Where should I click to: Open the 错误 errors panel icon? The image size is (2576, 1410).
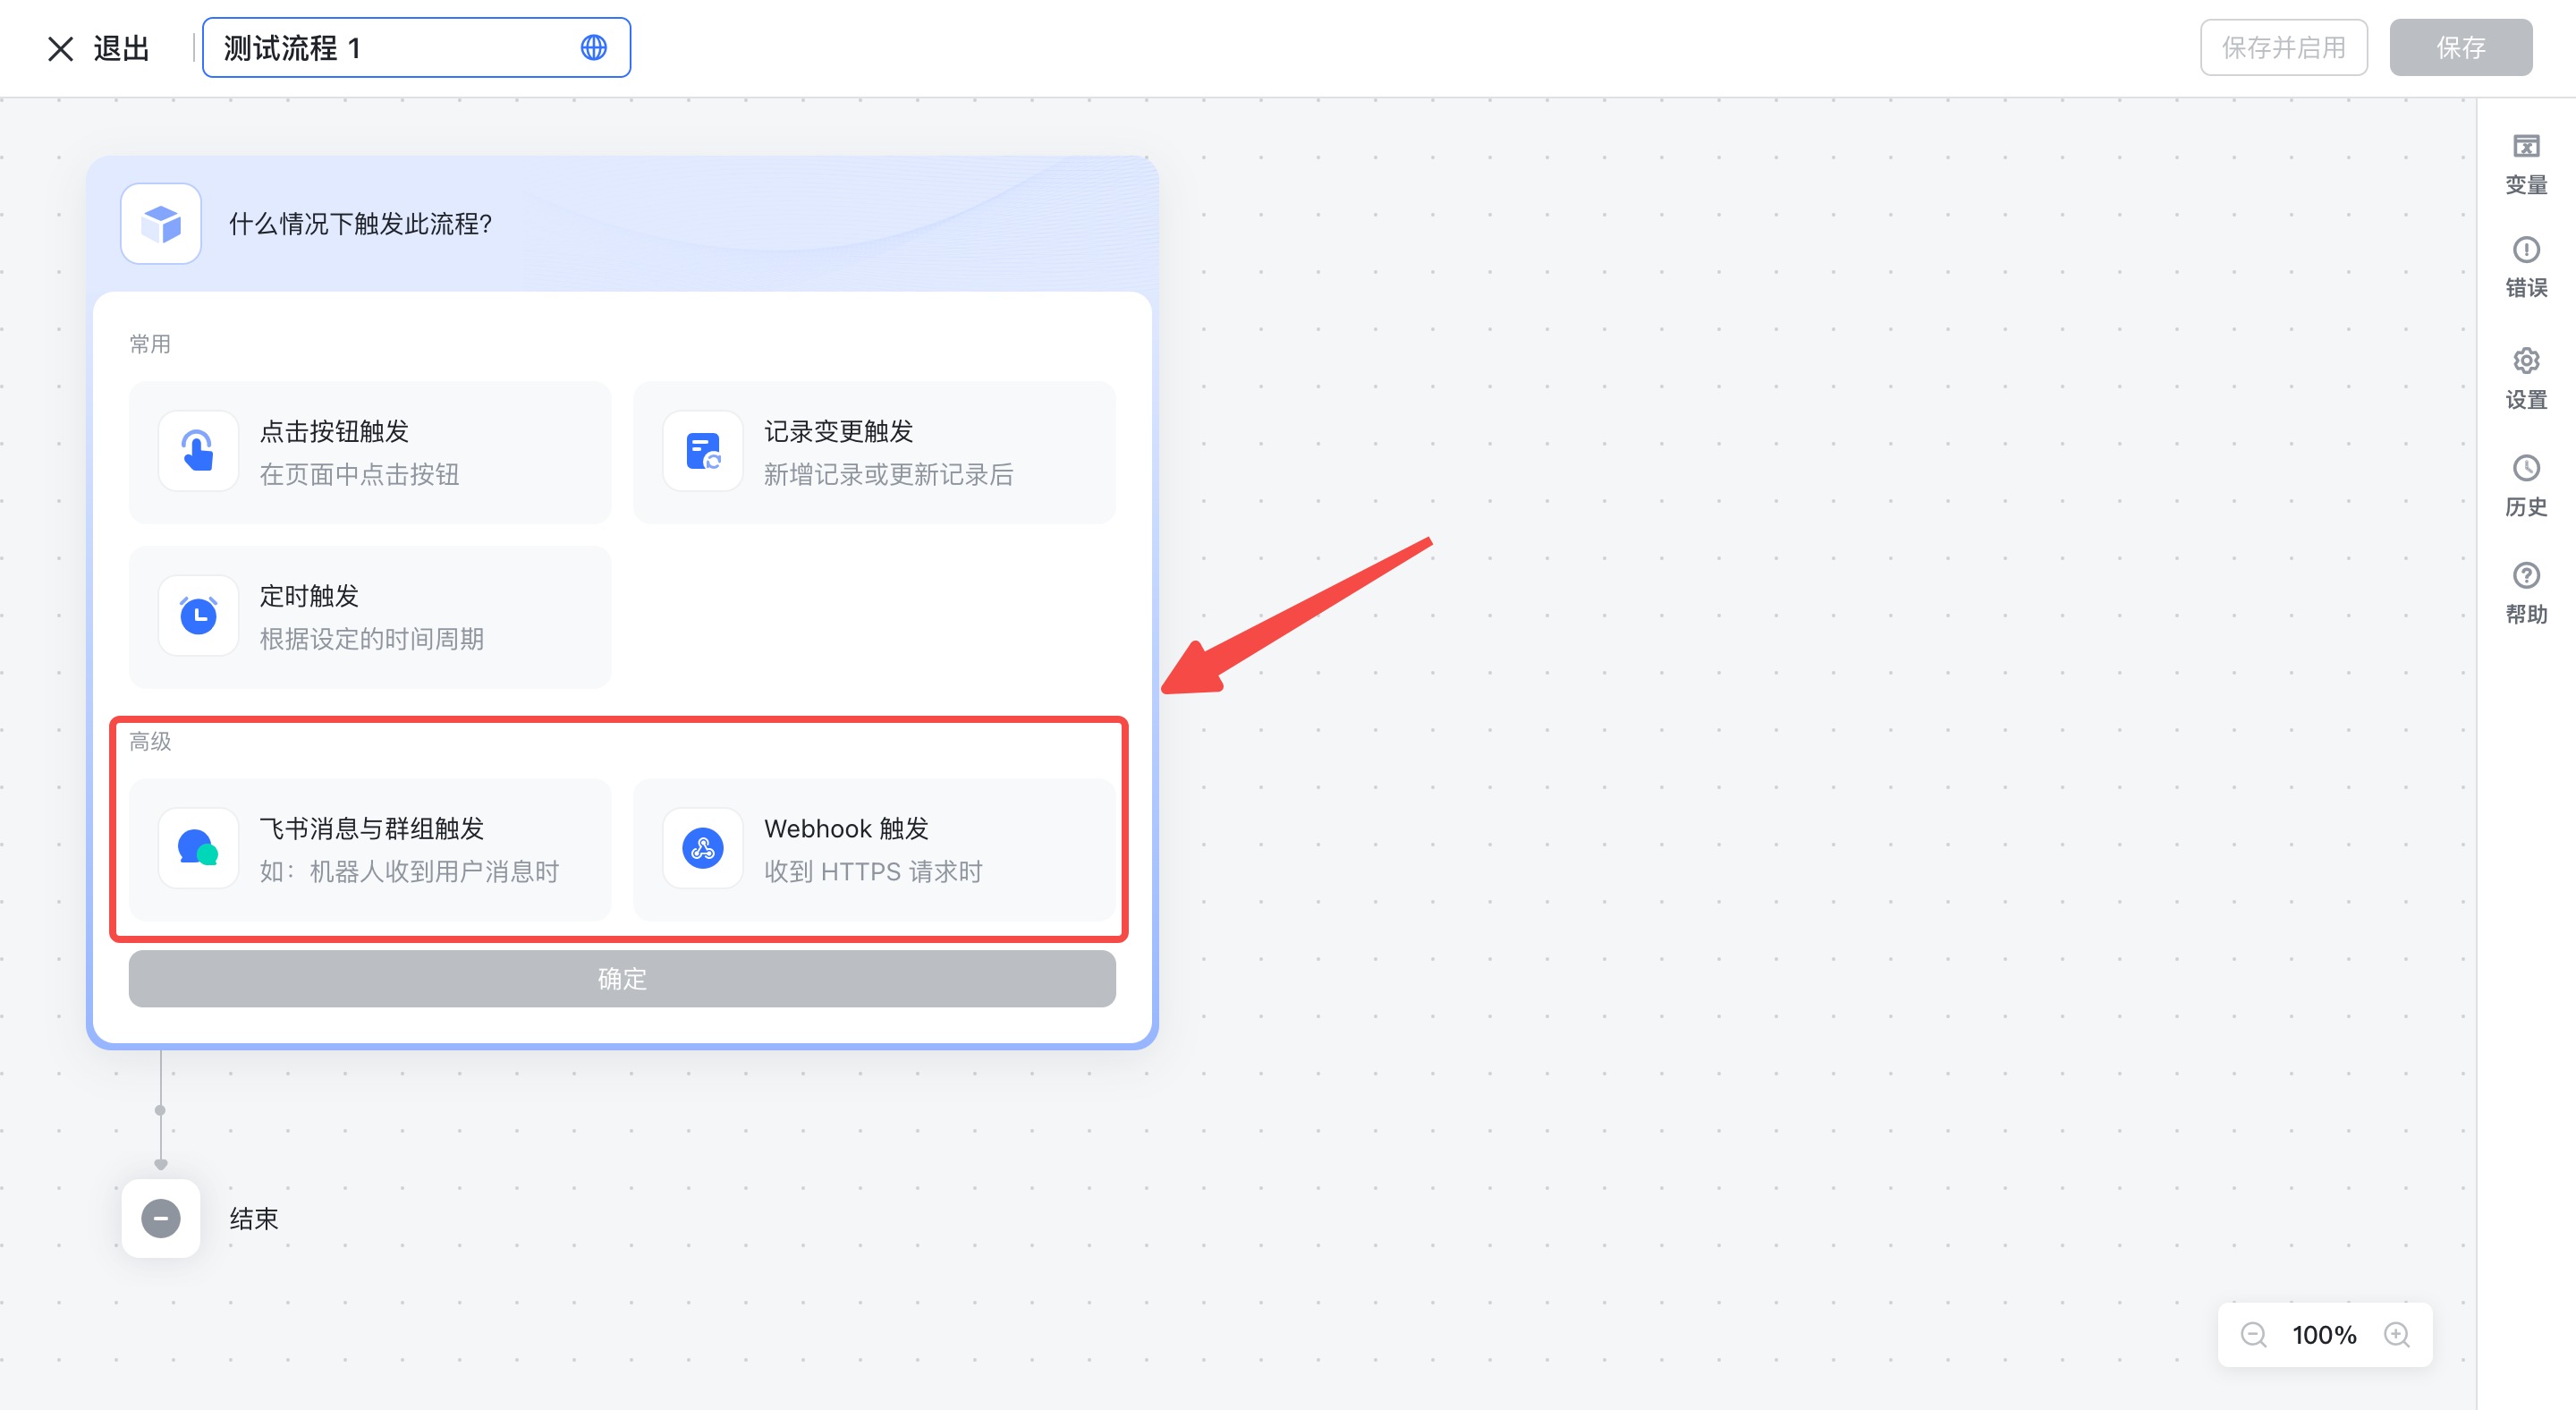pos(2526,249)
